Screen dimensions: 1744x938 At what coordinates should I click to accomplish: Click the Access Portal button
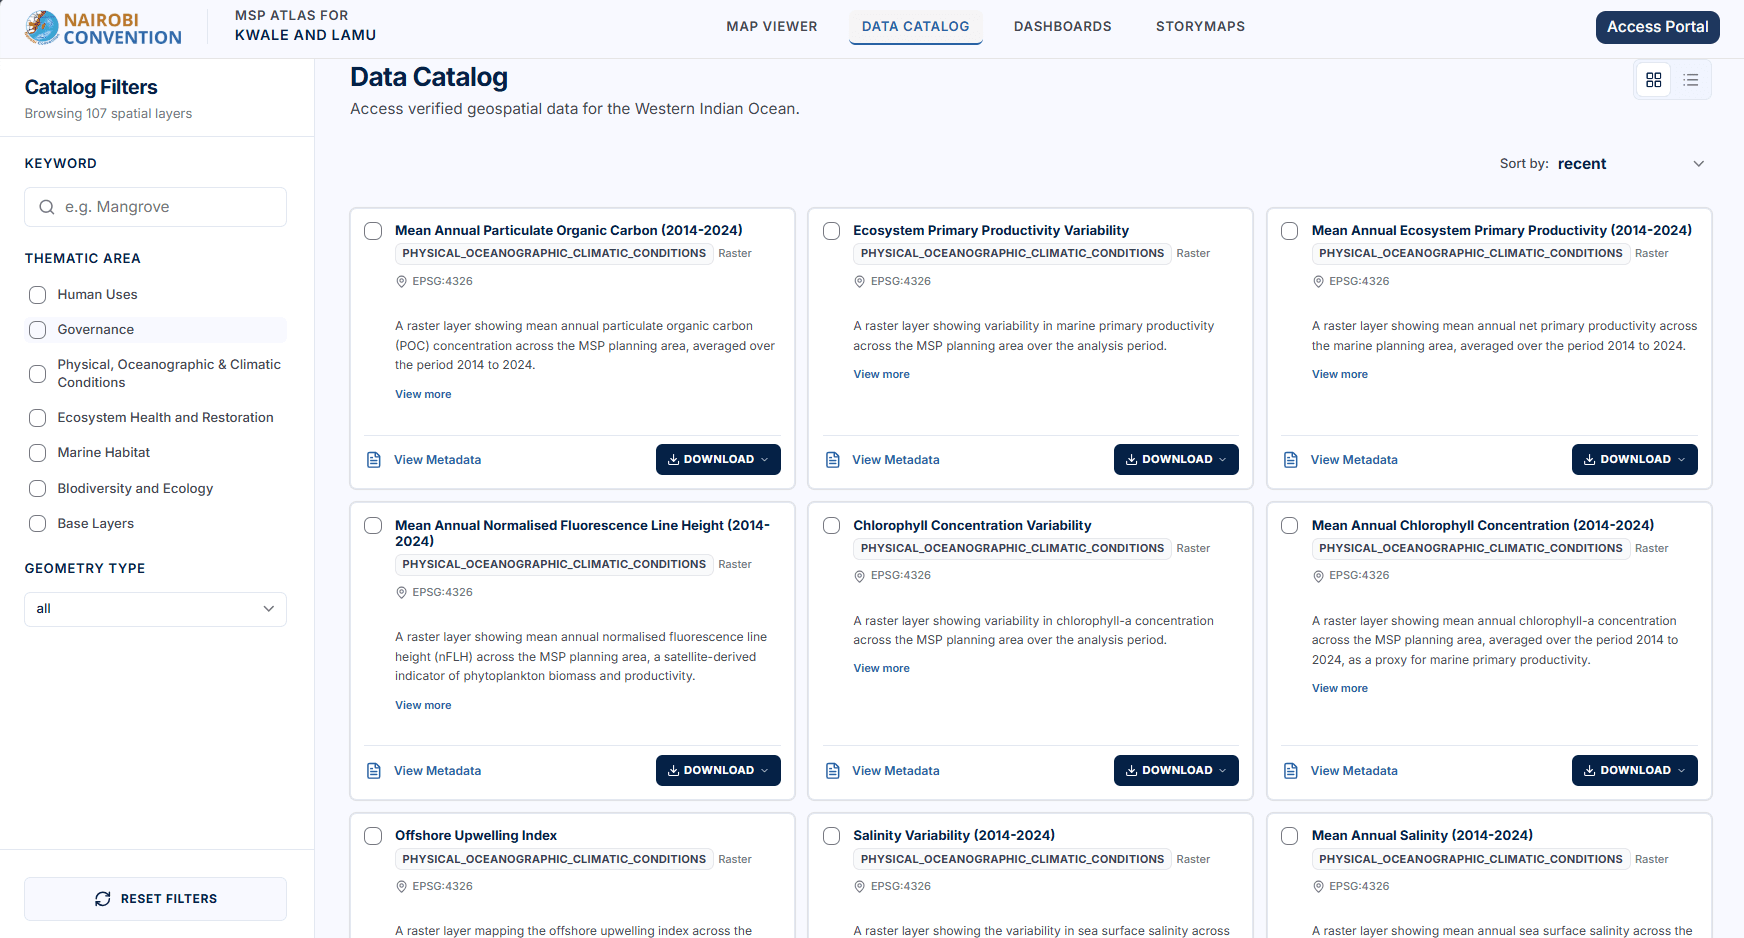pos(1658,27)
